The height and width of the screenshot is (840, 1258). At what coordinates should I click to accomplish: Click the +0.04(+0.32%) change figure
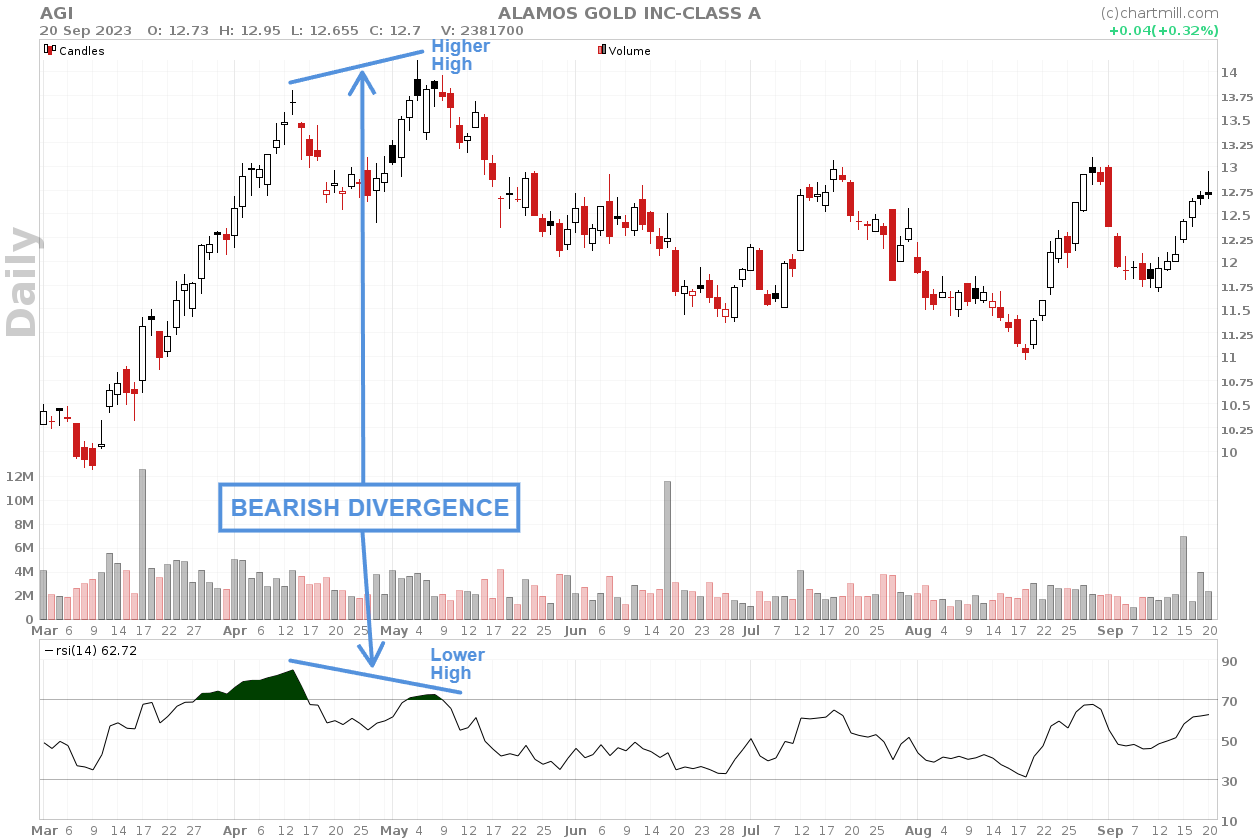tap(1163, 31)
